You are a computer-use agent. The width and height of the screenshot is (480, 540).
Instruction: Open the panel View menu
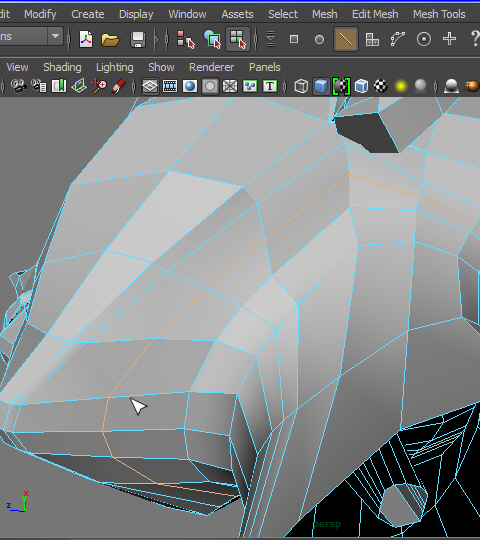tap(17, 67)
